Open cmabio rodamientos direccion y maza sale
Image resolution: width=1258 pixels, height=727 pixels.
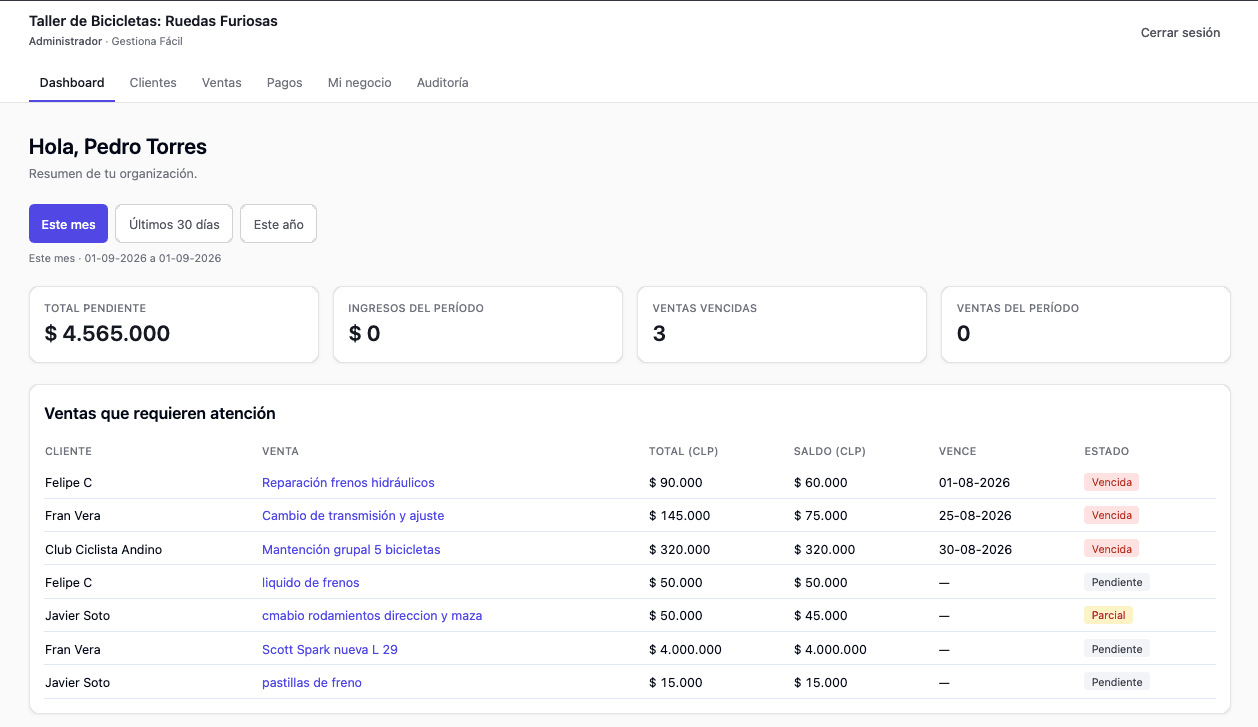click(x=372, y=616)
